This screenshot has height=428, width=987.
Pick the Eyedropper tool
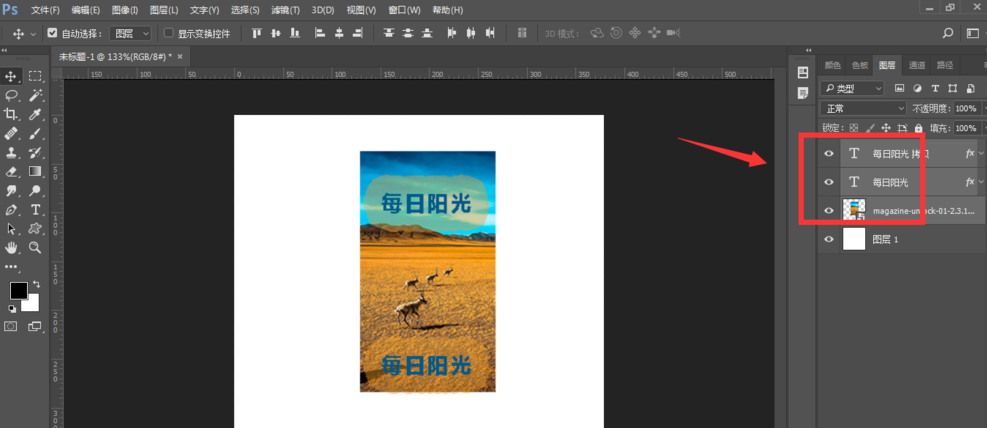coord(35,115)
